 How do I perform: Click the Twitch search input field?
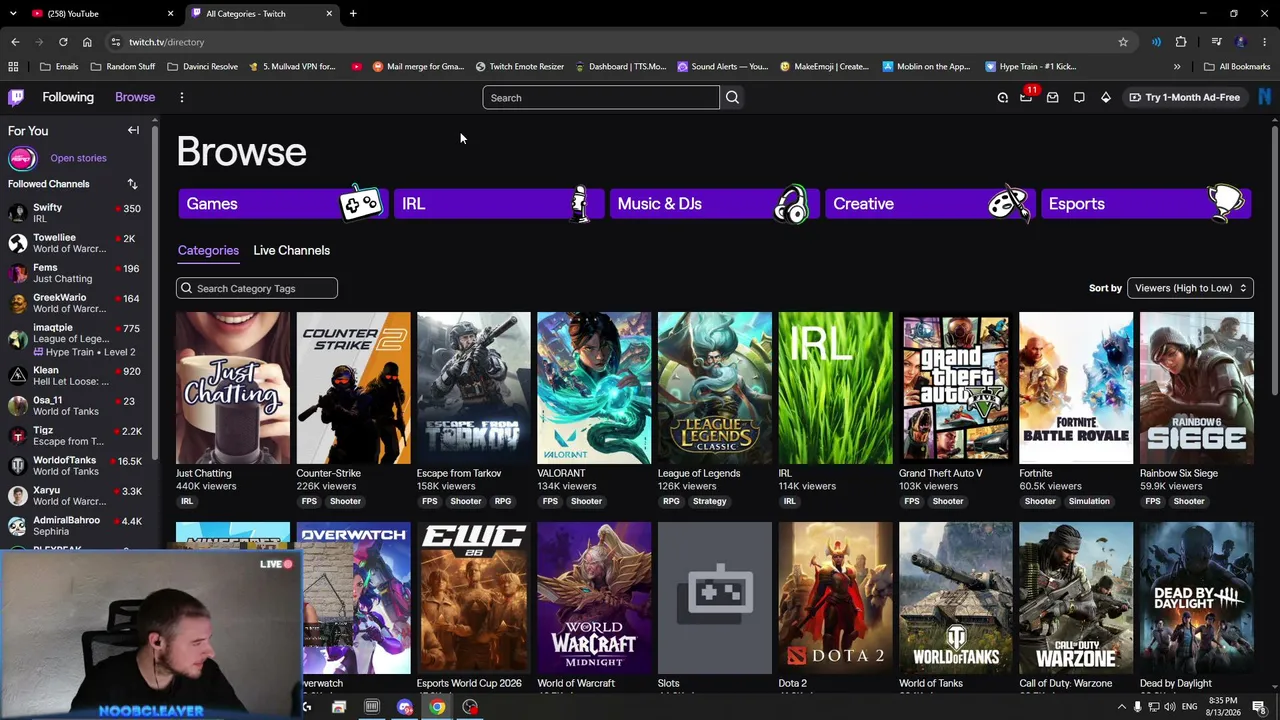600,97
